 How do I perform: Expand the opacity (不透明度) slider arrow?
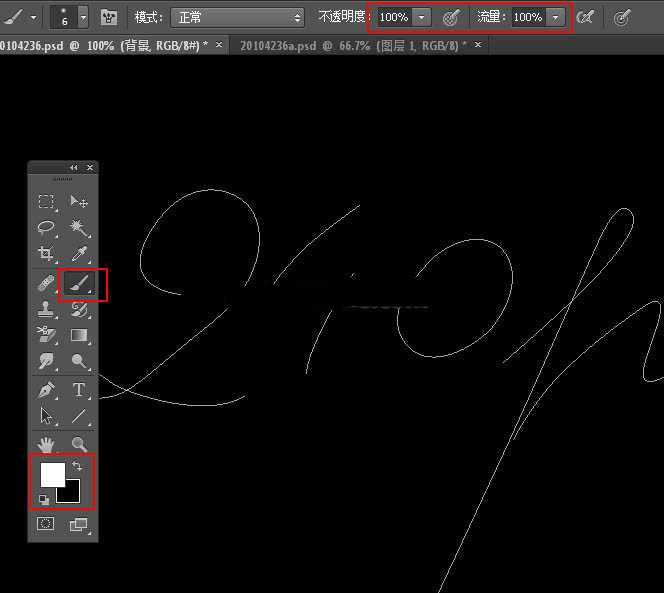(x=422, y=17)
